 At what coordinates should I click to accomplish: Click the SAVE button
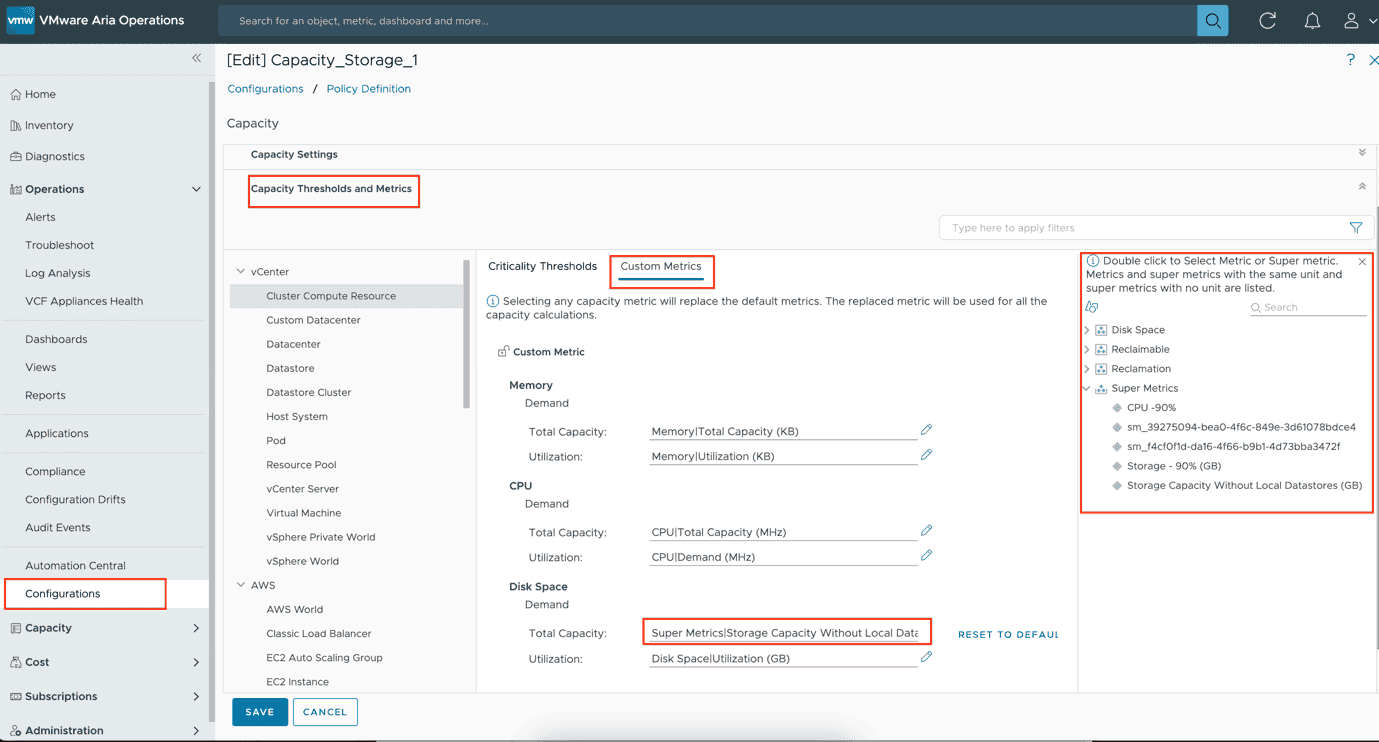pyautogui.click(x=260, y=712)
